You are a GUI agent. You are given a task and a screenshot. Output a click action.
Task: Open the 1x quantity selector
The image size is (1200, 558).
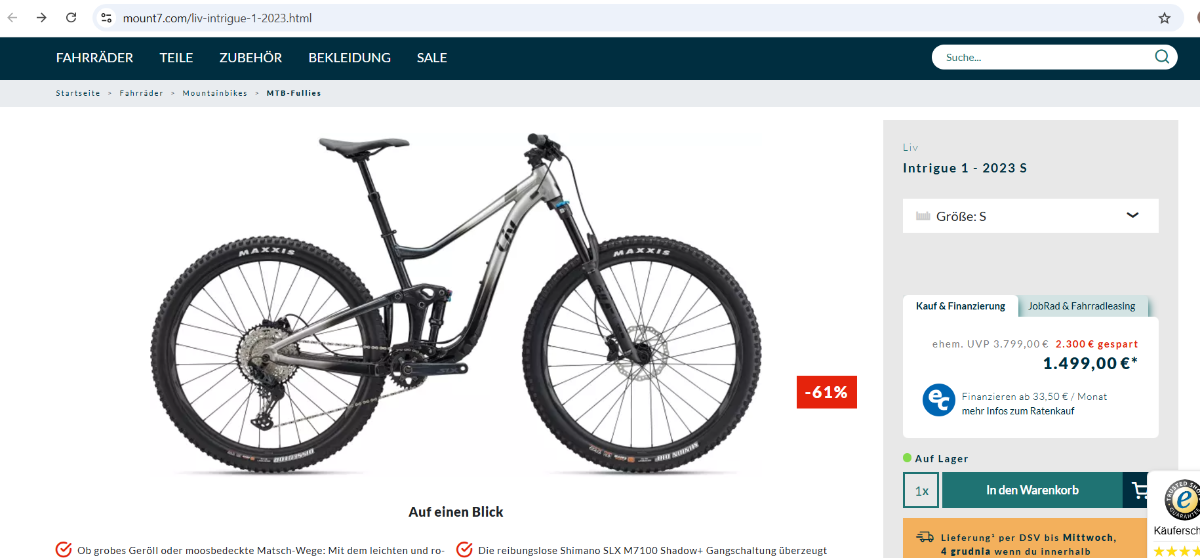(x=921, y=490)
